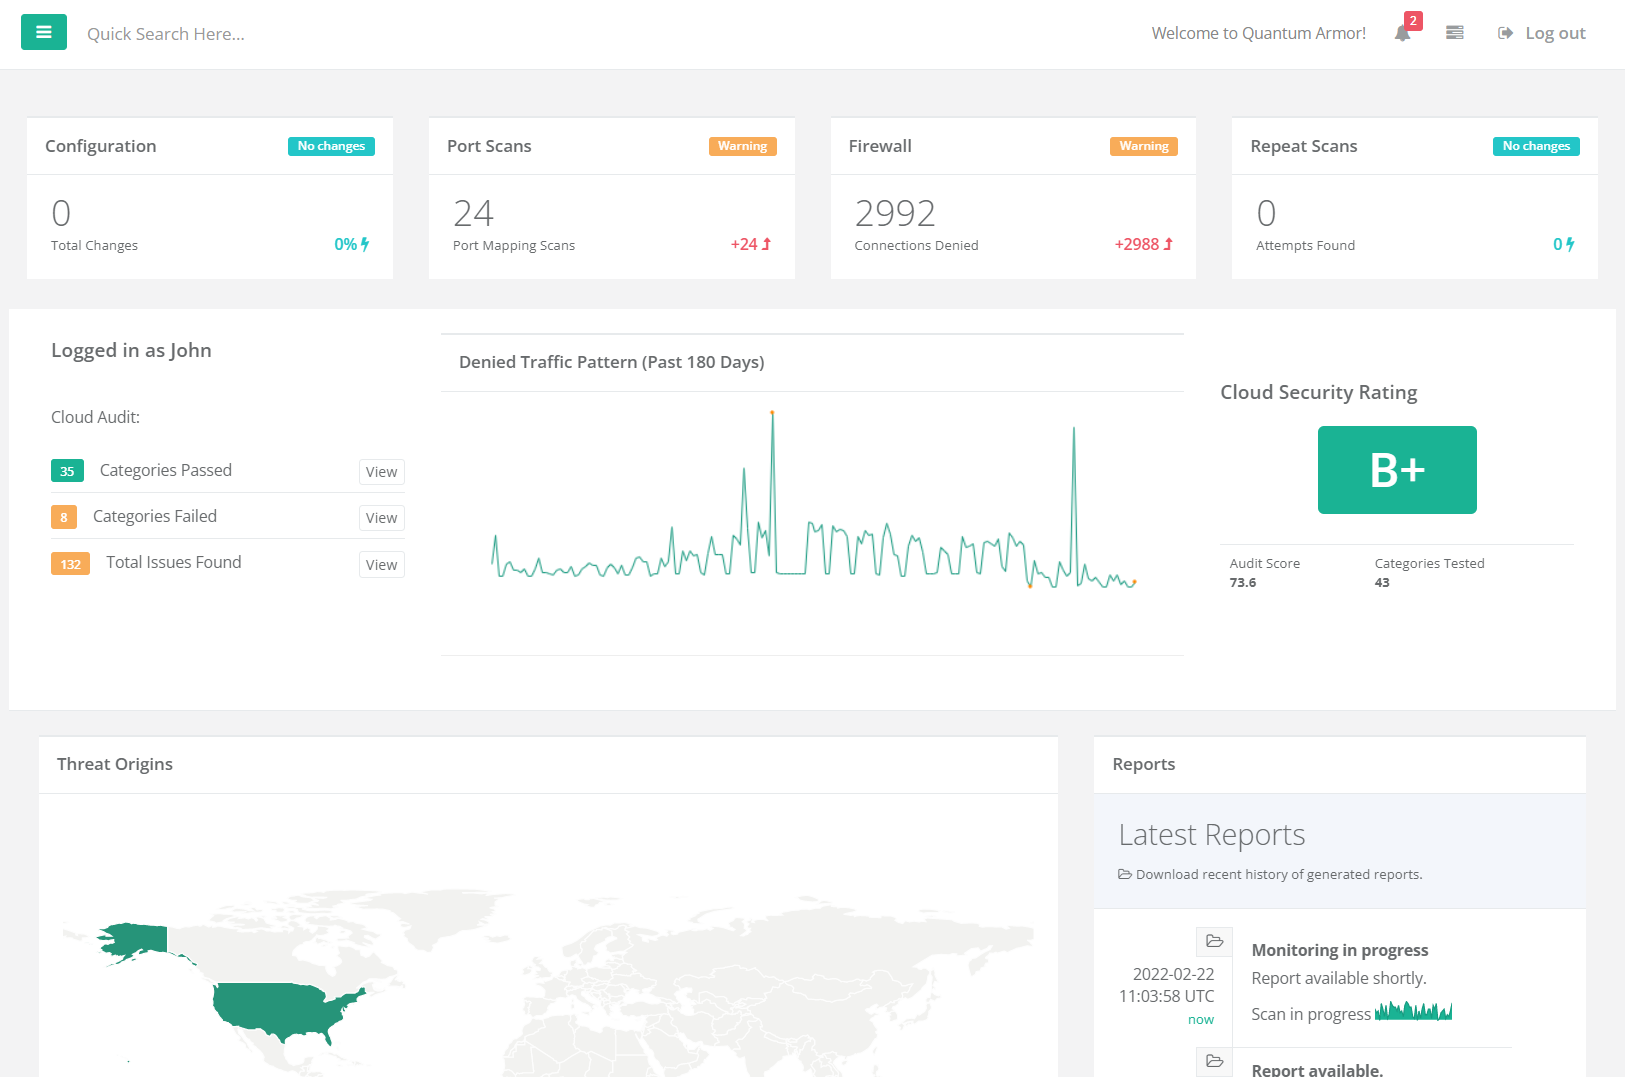1625x1077 pixels.
Task: Click the server status icon in the header
Action: tap(1454, 32)
